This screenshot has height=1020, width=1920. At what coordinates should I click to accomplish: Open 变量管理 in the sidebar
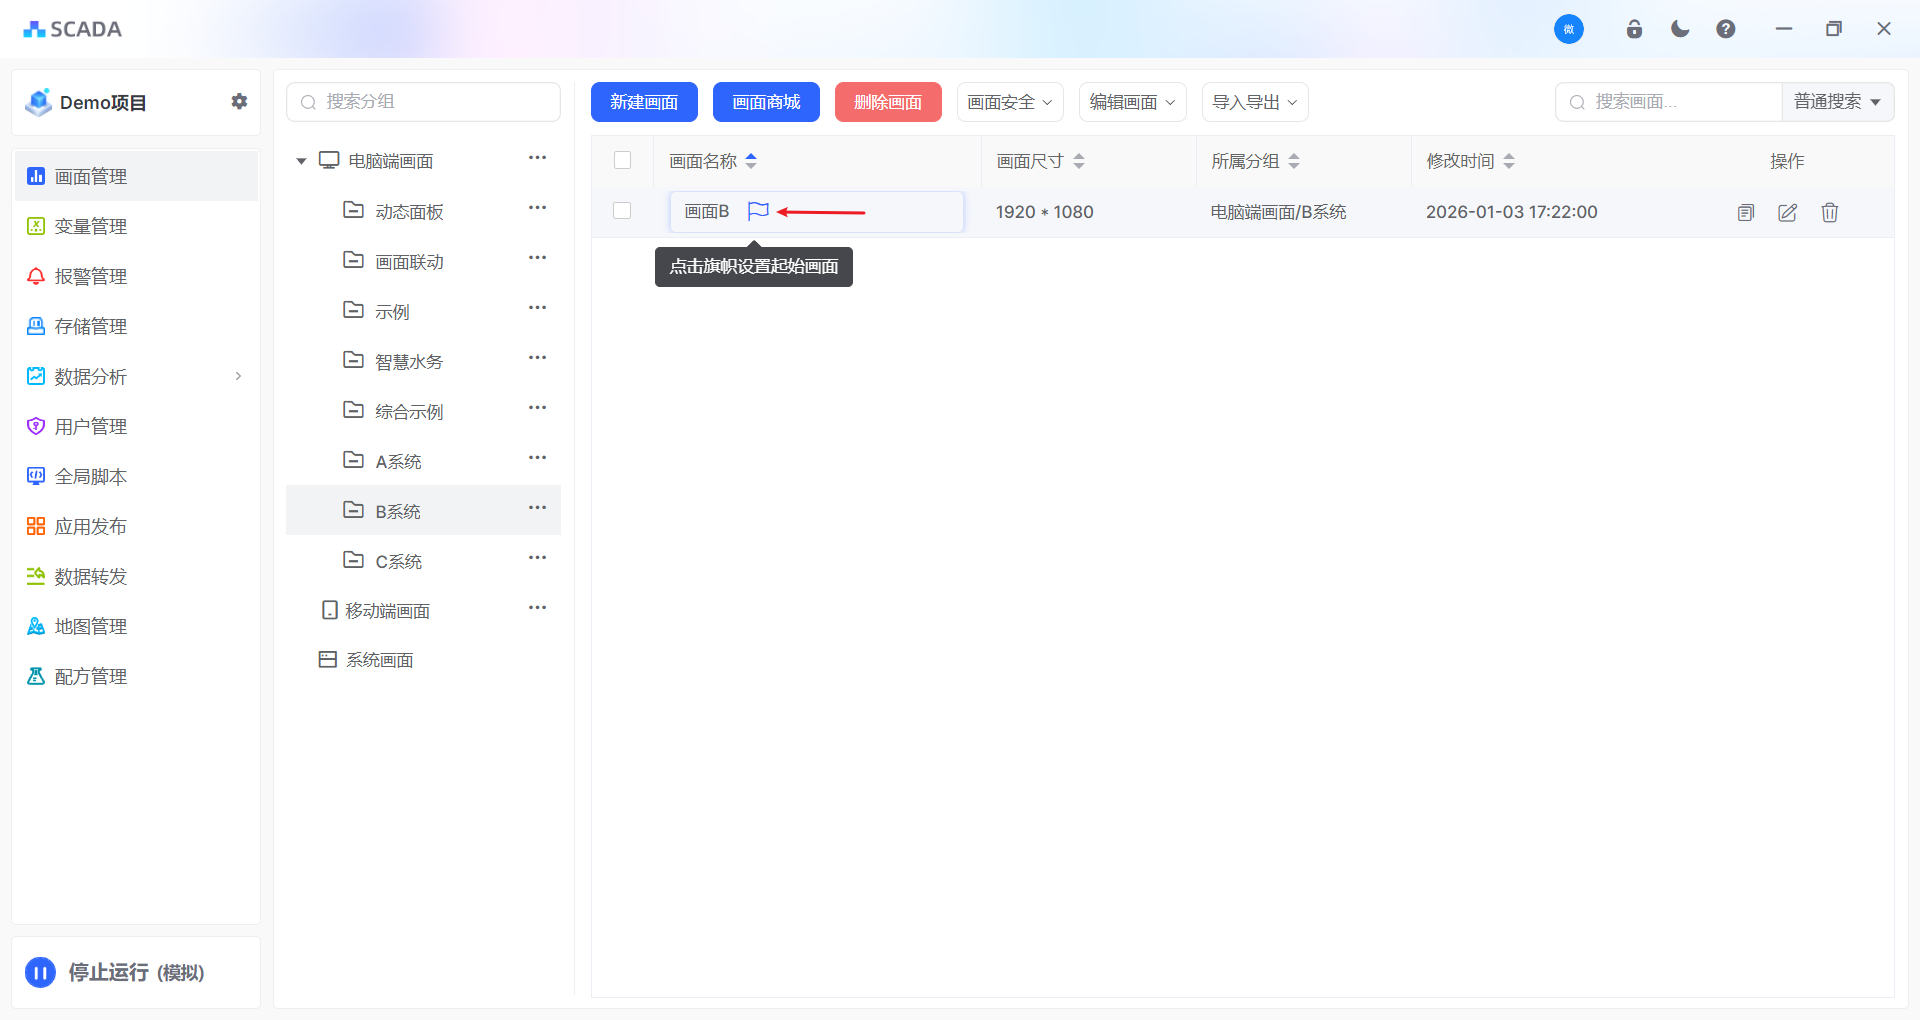(90, 226)
